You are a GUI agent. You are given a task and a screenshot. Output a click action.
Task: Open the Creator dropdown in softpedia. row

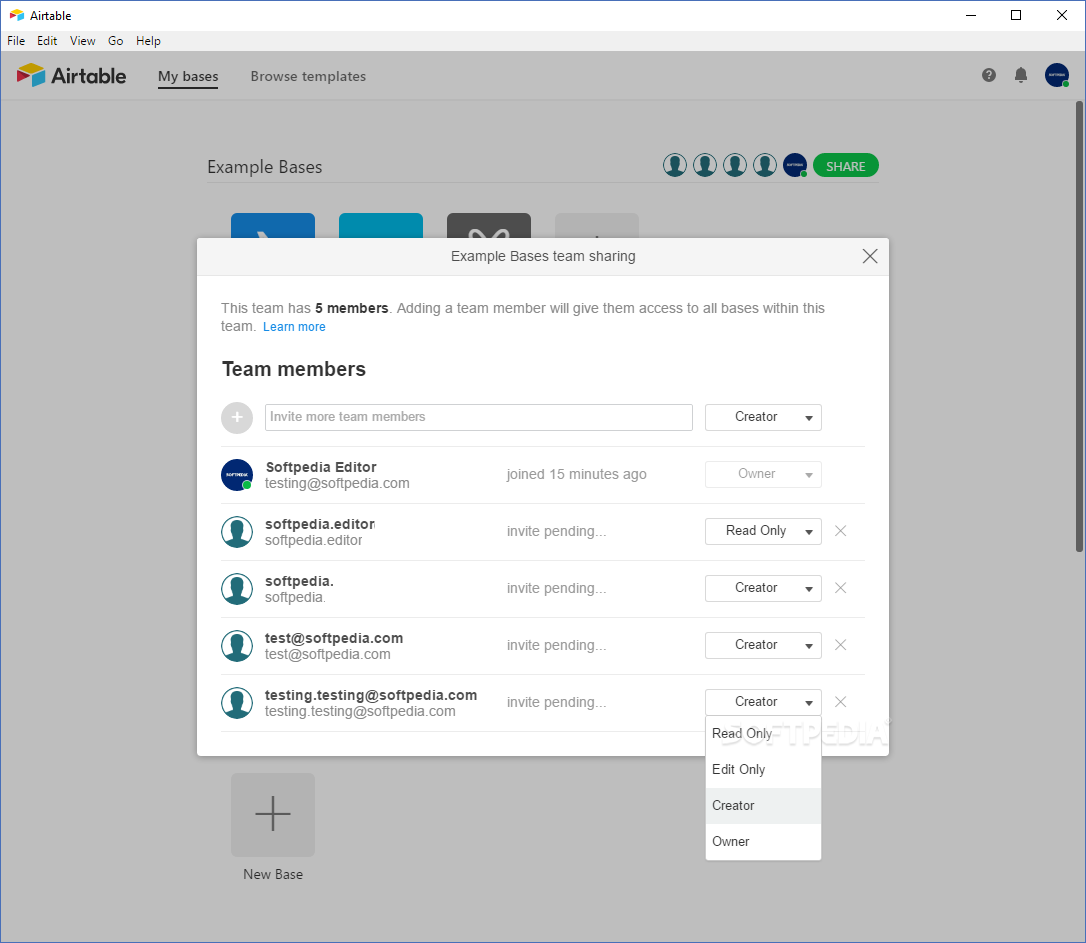pyautogui.click(x=763, y=588)
